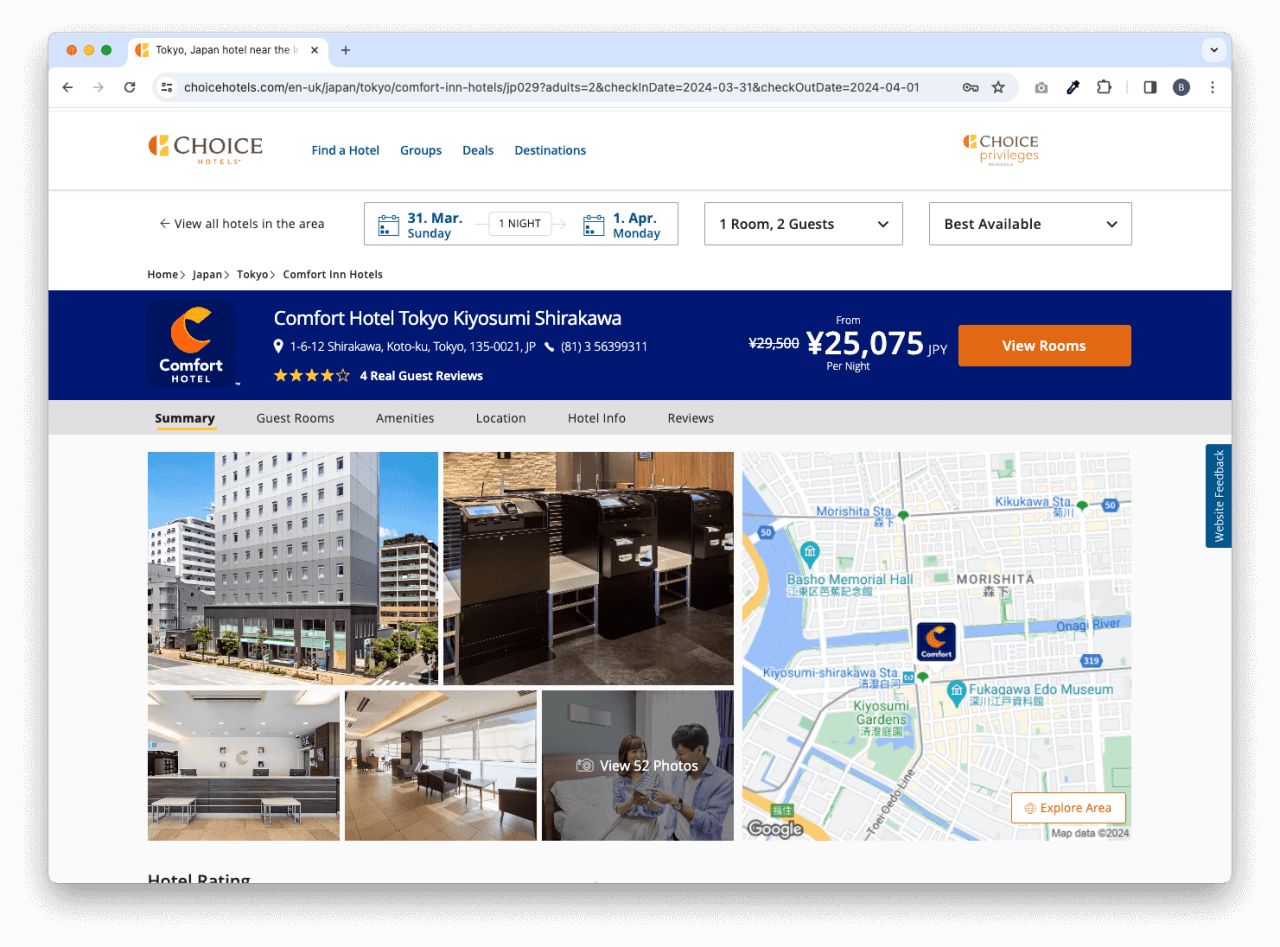Switch to the Hotel Info tab
The image size is (1280, 947).
[x=597, y=418]
